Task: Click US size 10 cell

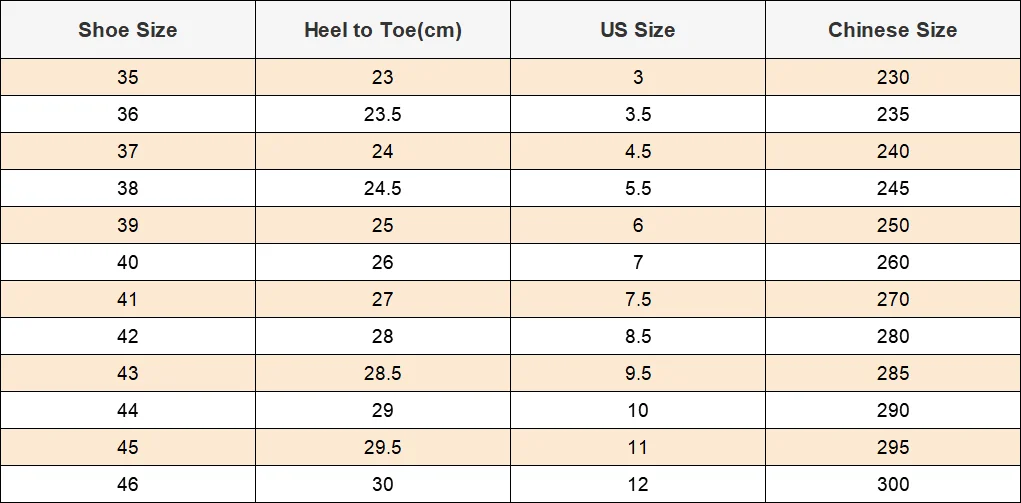Action: (x=638, y=410)
